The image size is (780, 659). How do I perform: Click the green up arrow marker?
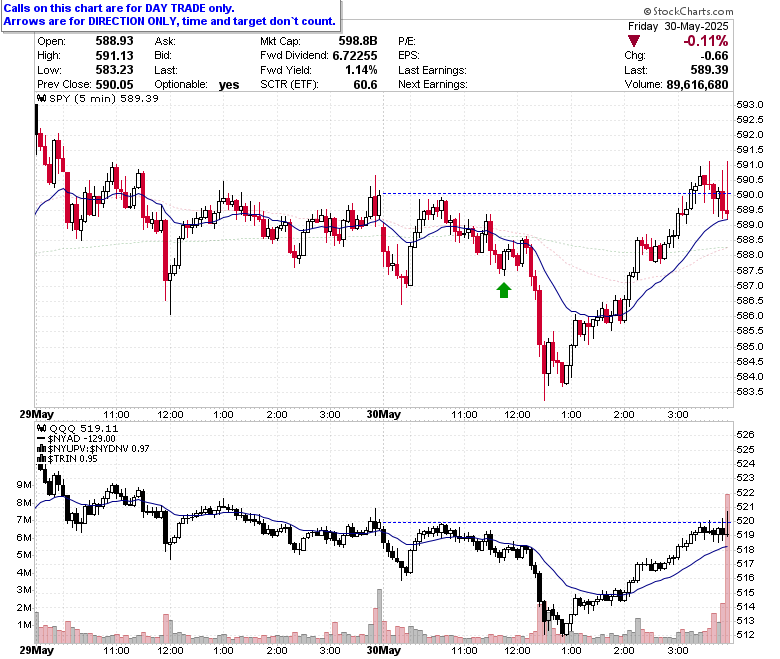click(504, 290)
